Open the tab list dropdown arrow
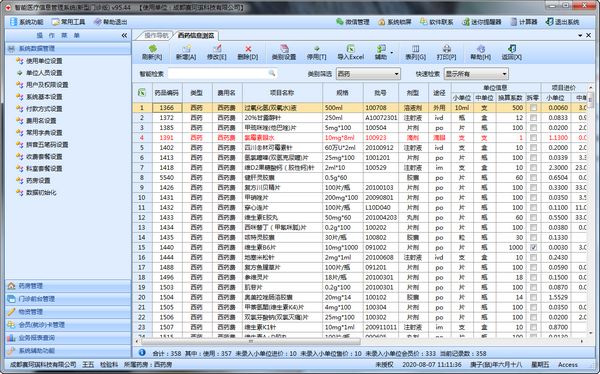Image resolution: width=600 pixels, height=374 pixels. point(580,35)
